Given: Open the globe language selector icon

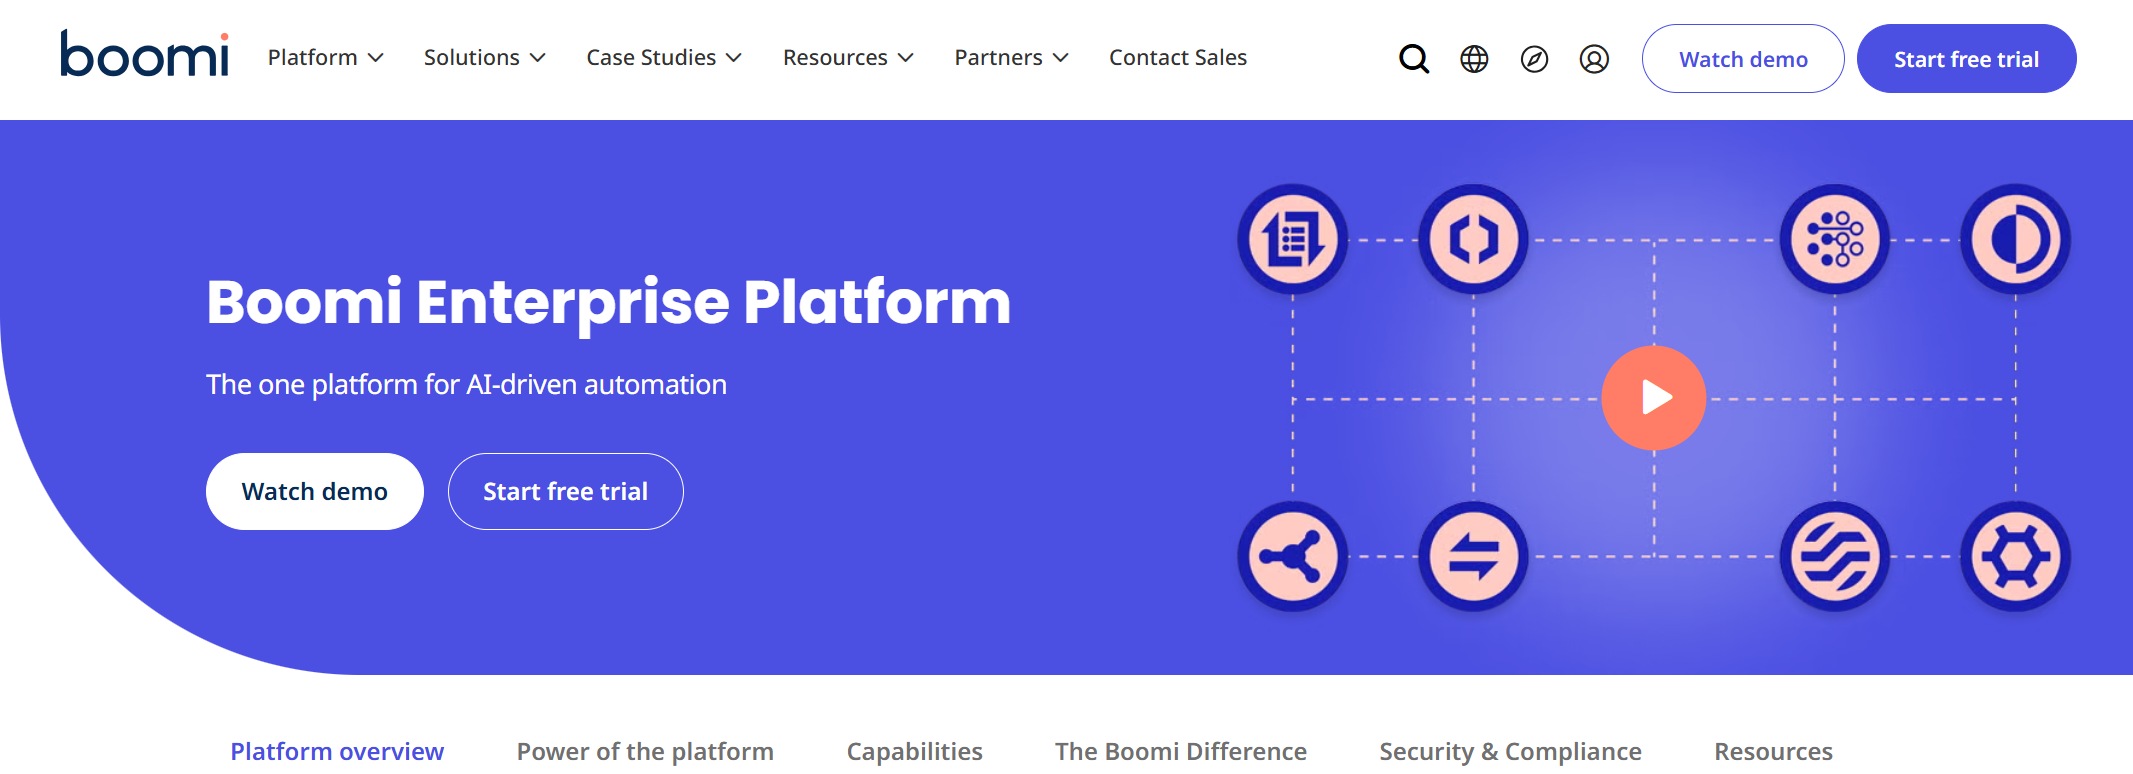Looking at the screenshot, I should (1474, 59).
